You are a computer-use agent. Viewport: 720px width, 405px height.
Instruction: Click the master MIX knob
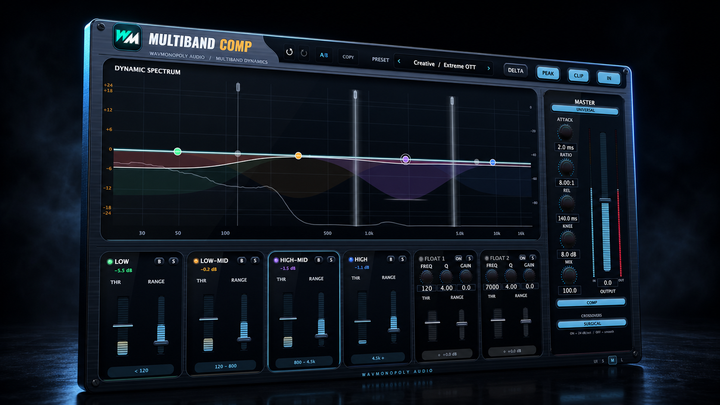click(569, 275)
